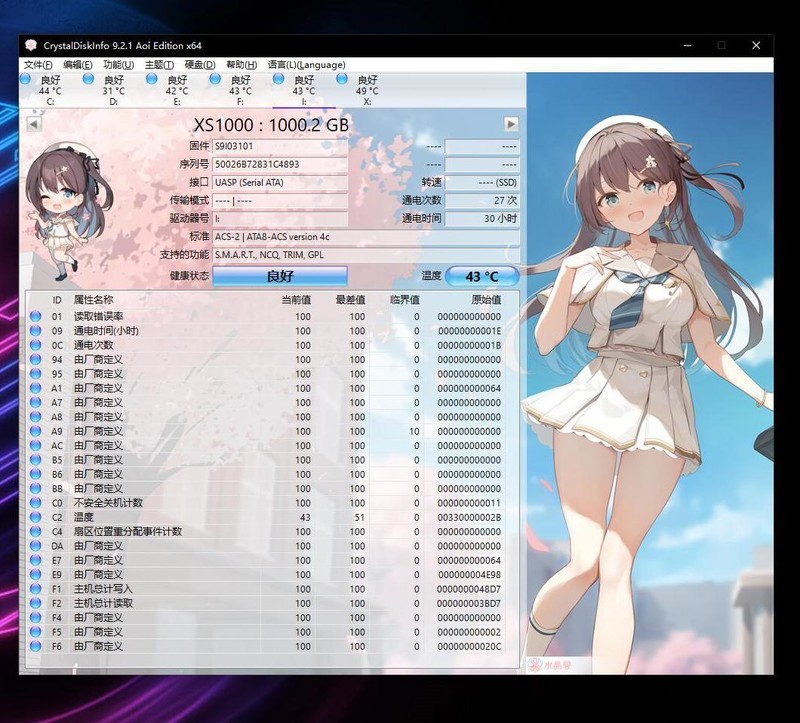Click the C: drive health status orb
Screen dimensions: 800x723
[27, 79]
